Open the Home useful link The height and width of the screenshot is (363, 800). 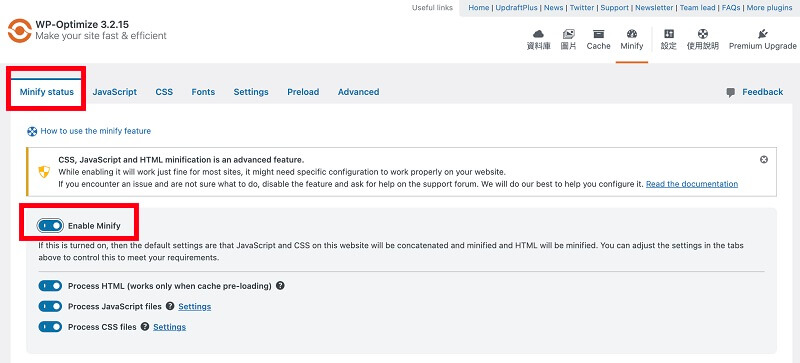point(479,8)
